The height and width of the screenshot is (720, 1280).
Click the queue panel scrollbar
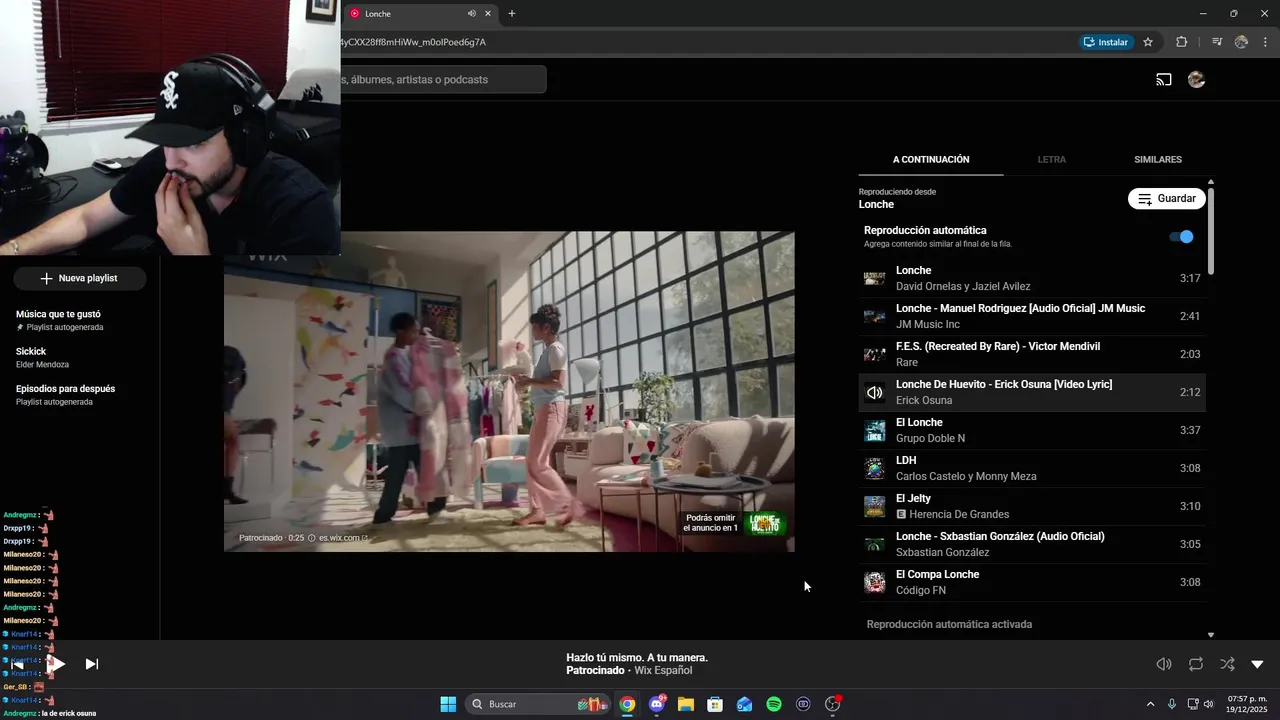pos(1211,230)
